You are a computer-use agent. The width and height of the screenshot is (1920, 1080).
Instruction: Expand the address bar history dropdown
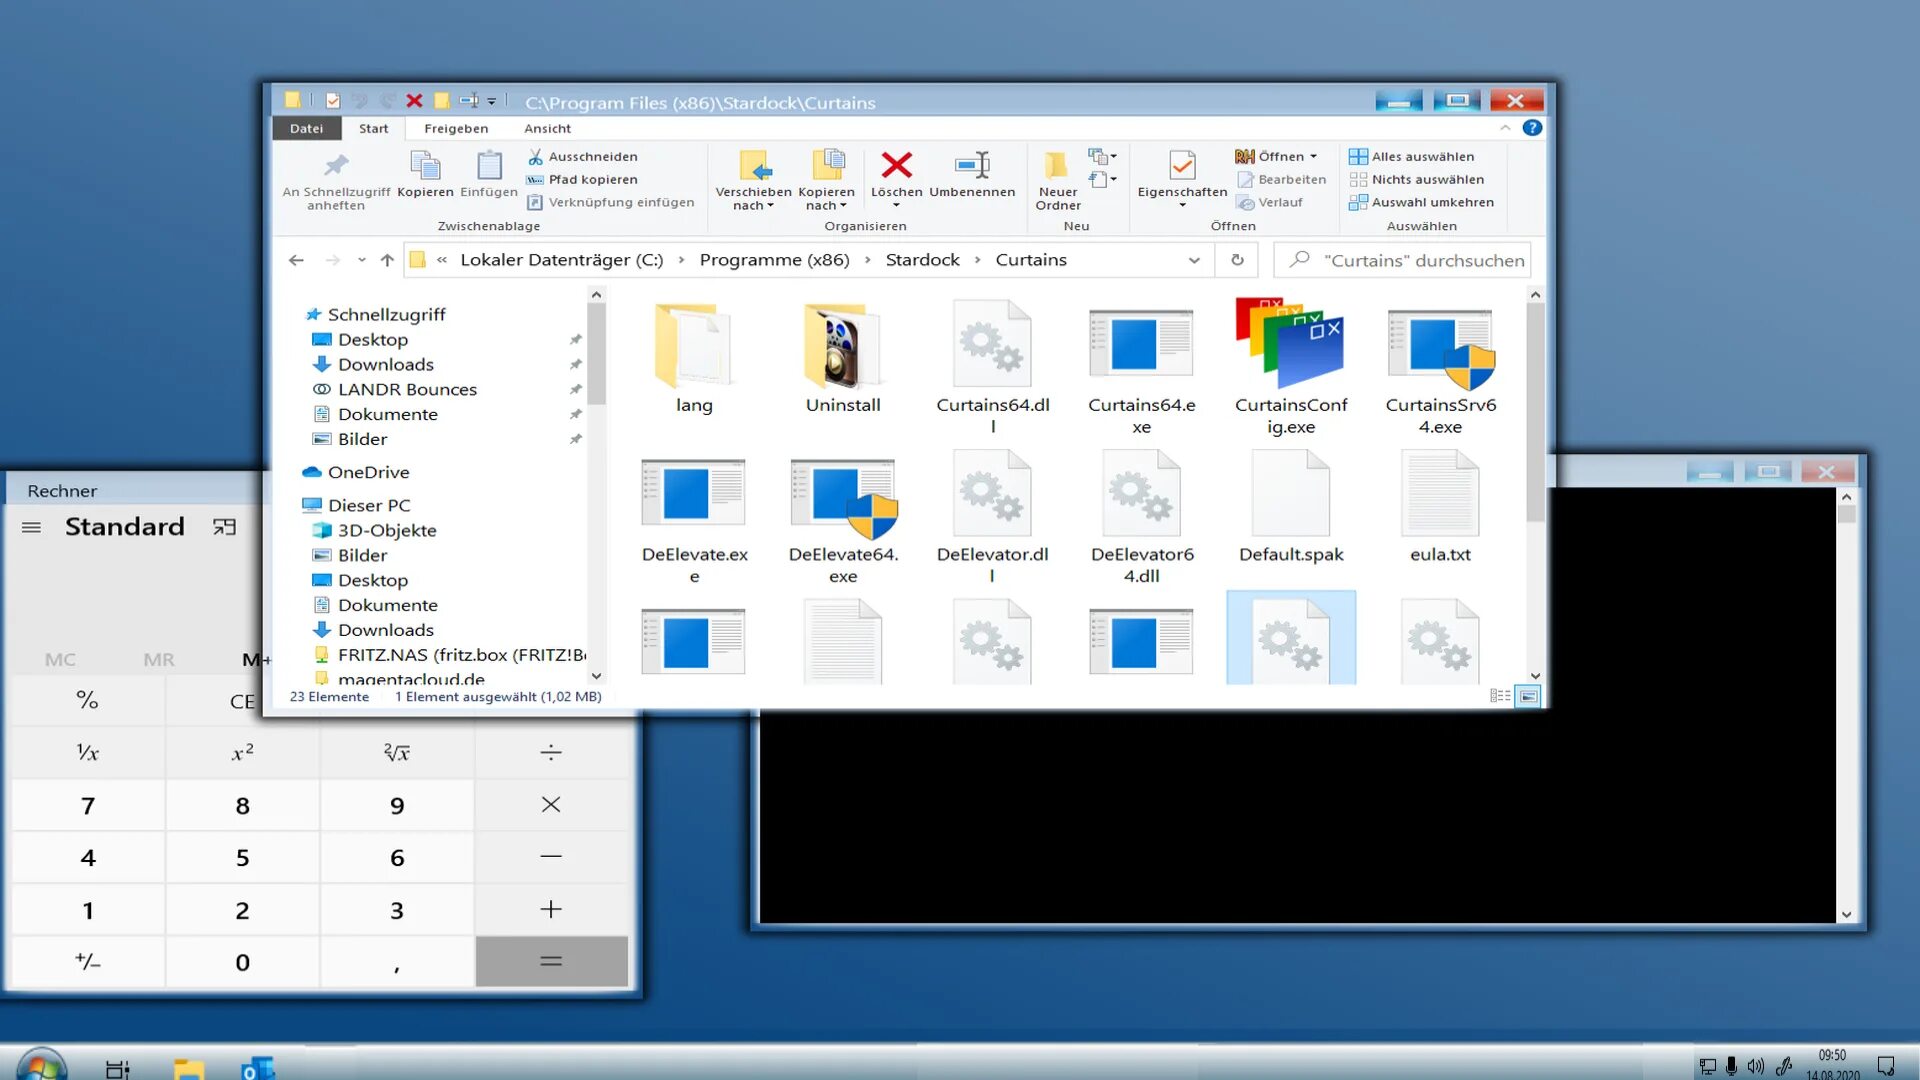(1194, 260)
